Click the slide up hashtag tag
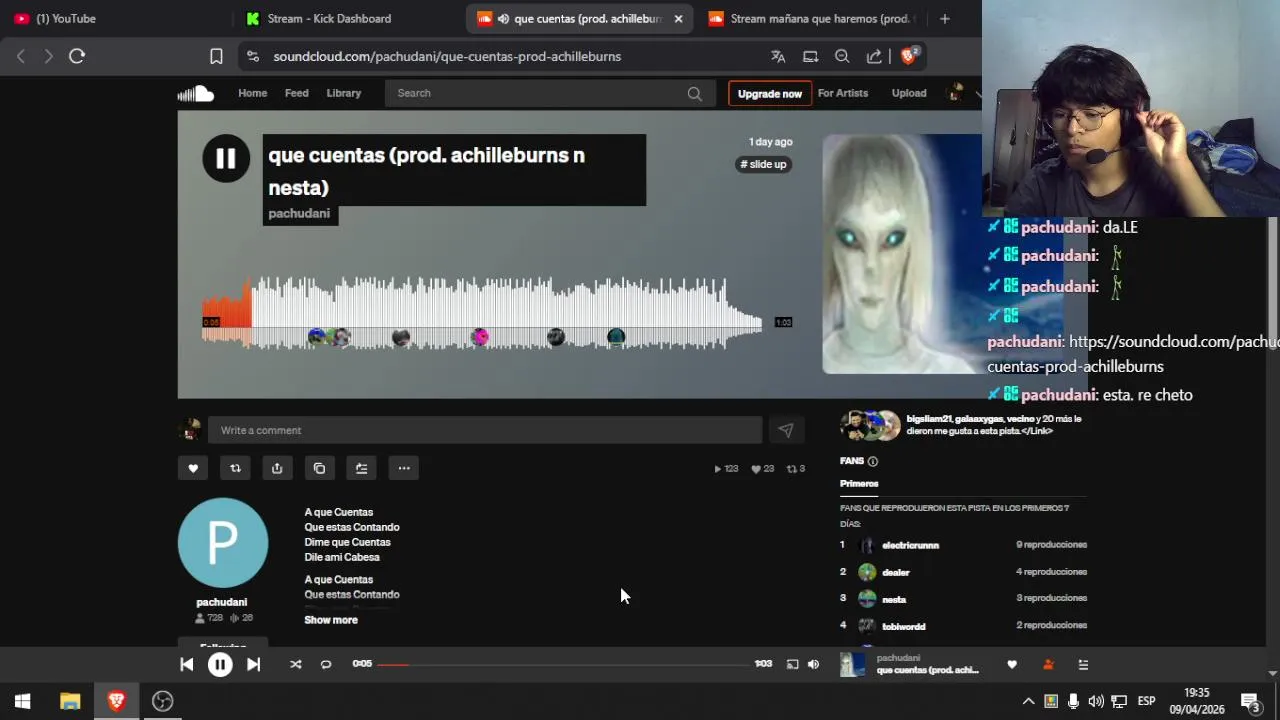The width and height of the screenshot is (1280, 720). coord(763,164)
